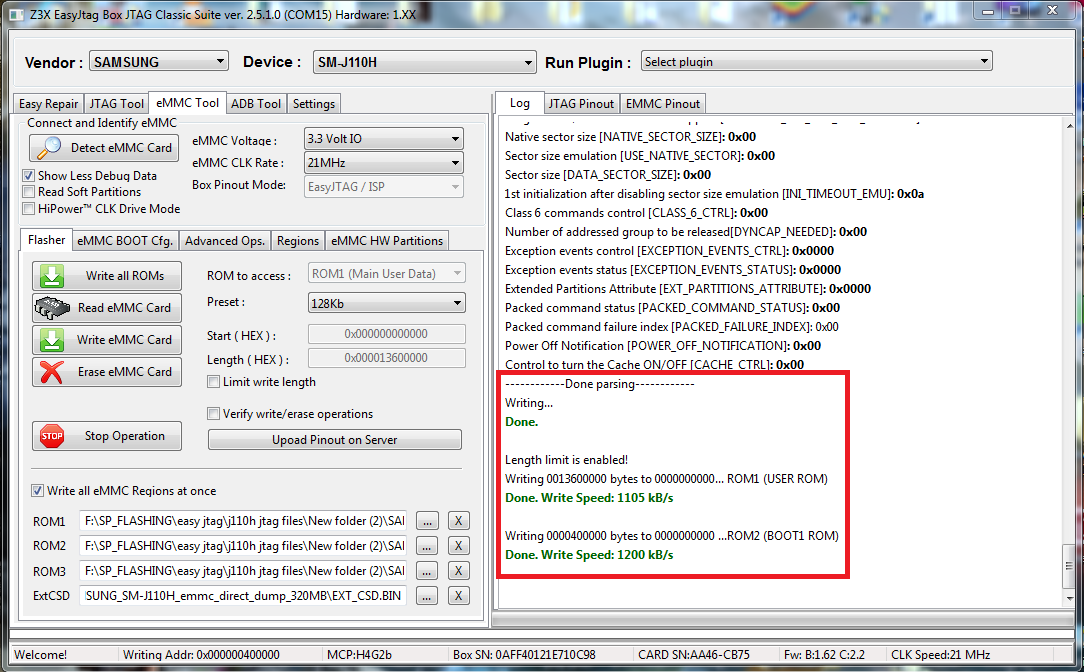Viewport: 1084px width, 672px height.
Task: Browse for ExtCSD file with ellipsis button
Action: pyautogui.click(x=427, y=595)
